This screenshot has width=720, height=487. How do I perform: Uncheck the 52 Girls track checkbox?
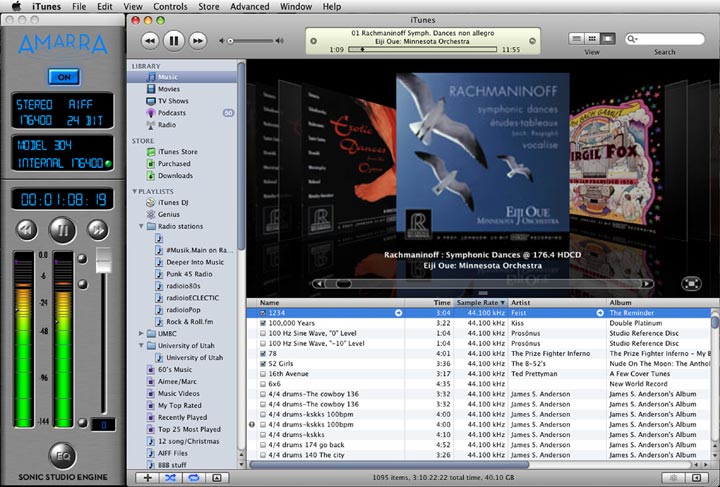263,364
